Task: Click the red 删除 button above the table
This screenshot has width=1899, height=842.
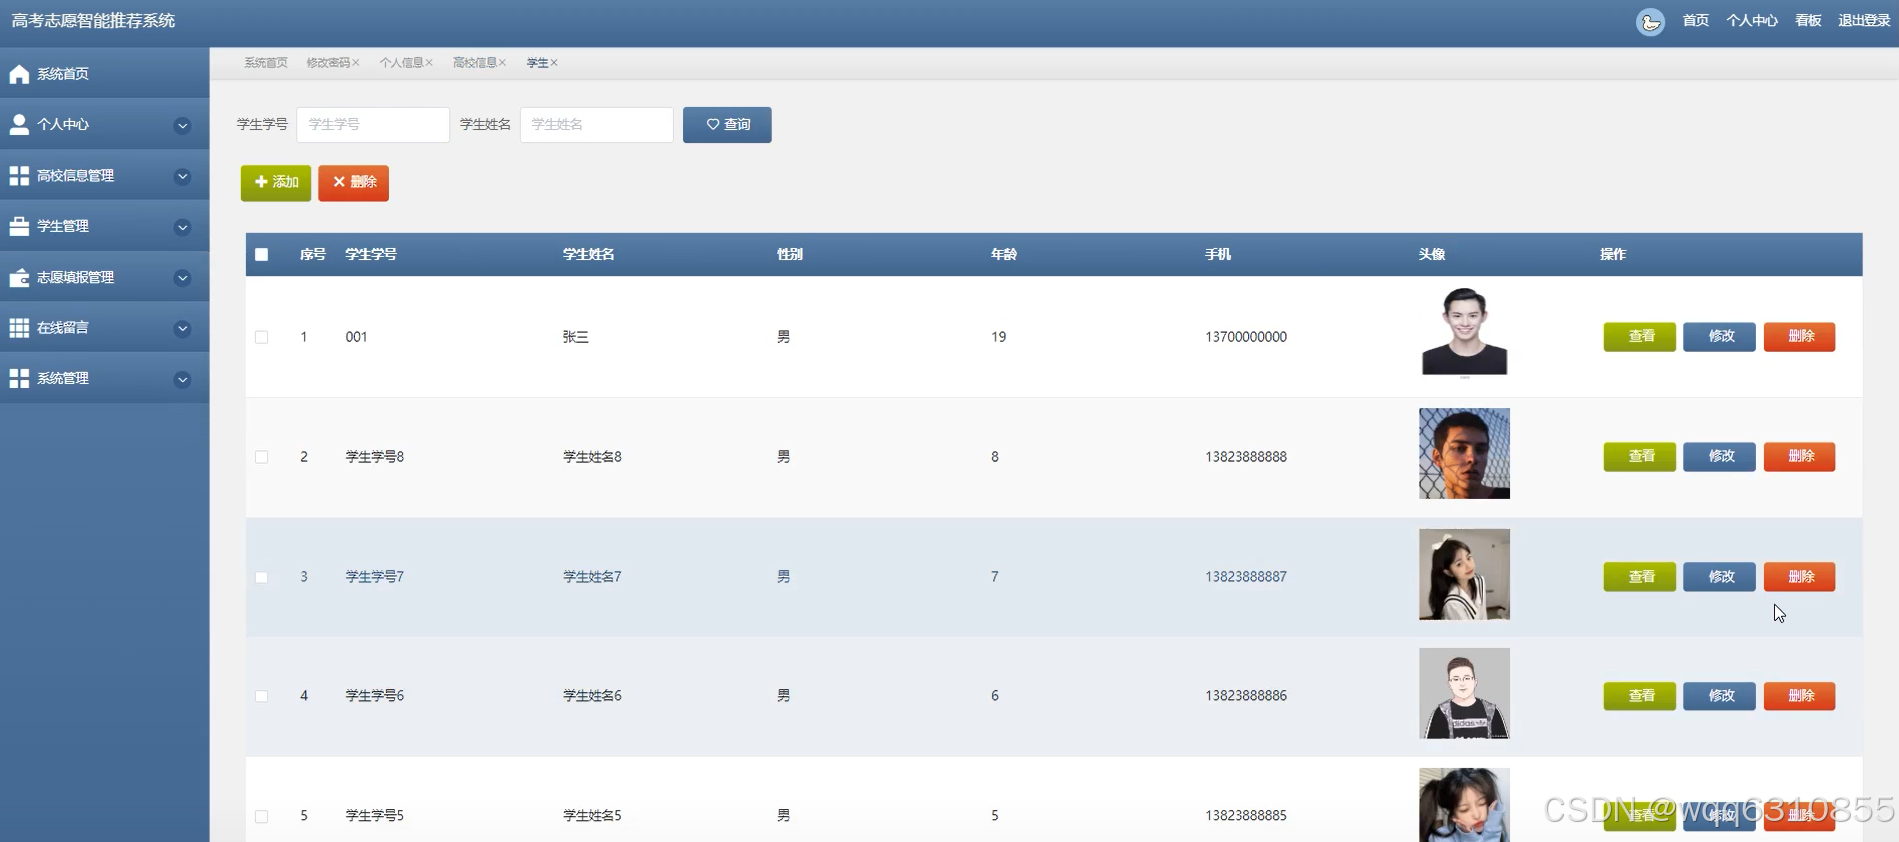Action: [354, 183]
